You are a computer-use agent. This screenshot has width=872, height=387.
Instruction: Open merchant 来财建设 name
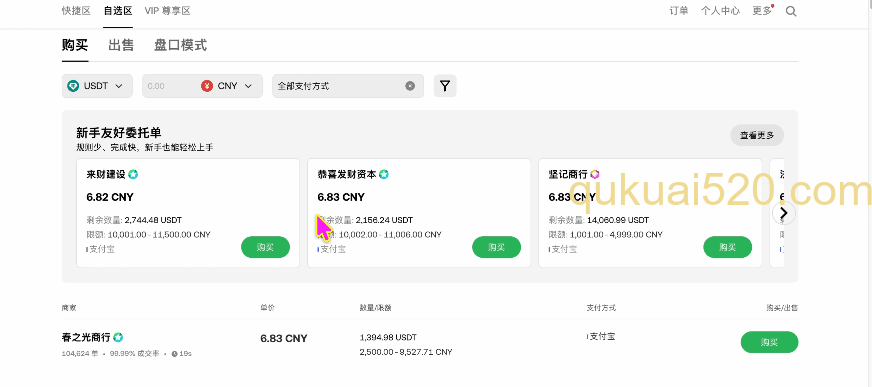coord(106,174)
